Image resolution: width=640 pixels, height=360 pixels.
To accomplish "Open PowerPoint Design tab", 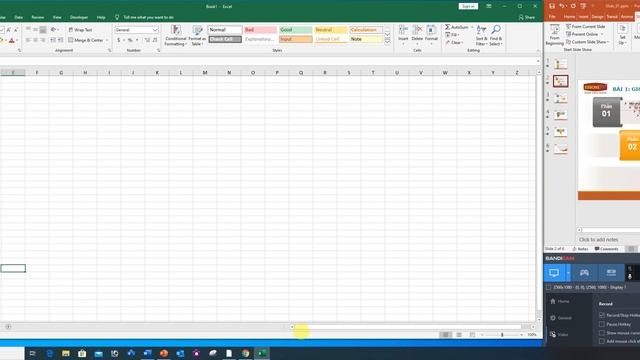I will [597, 17].
